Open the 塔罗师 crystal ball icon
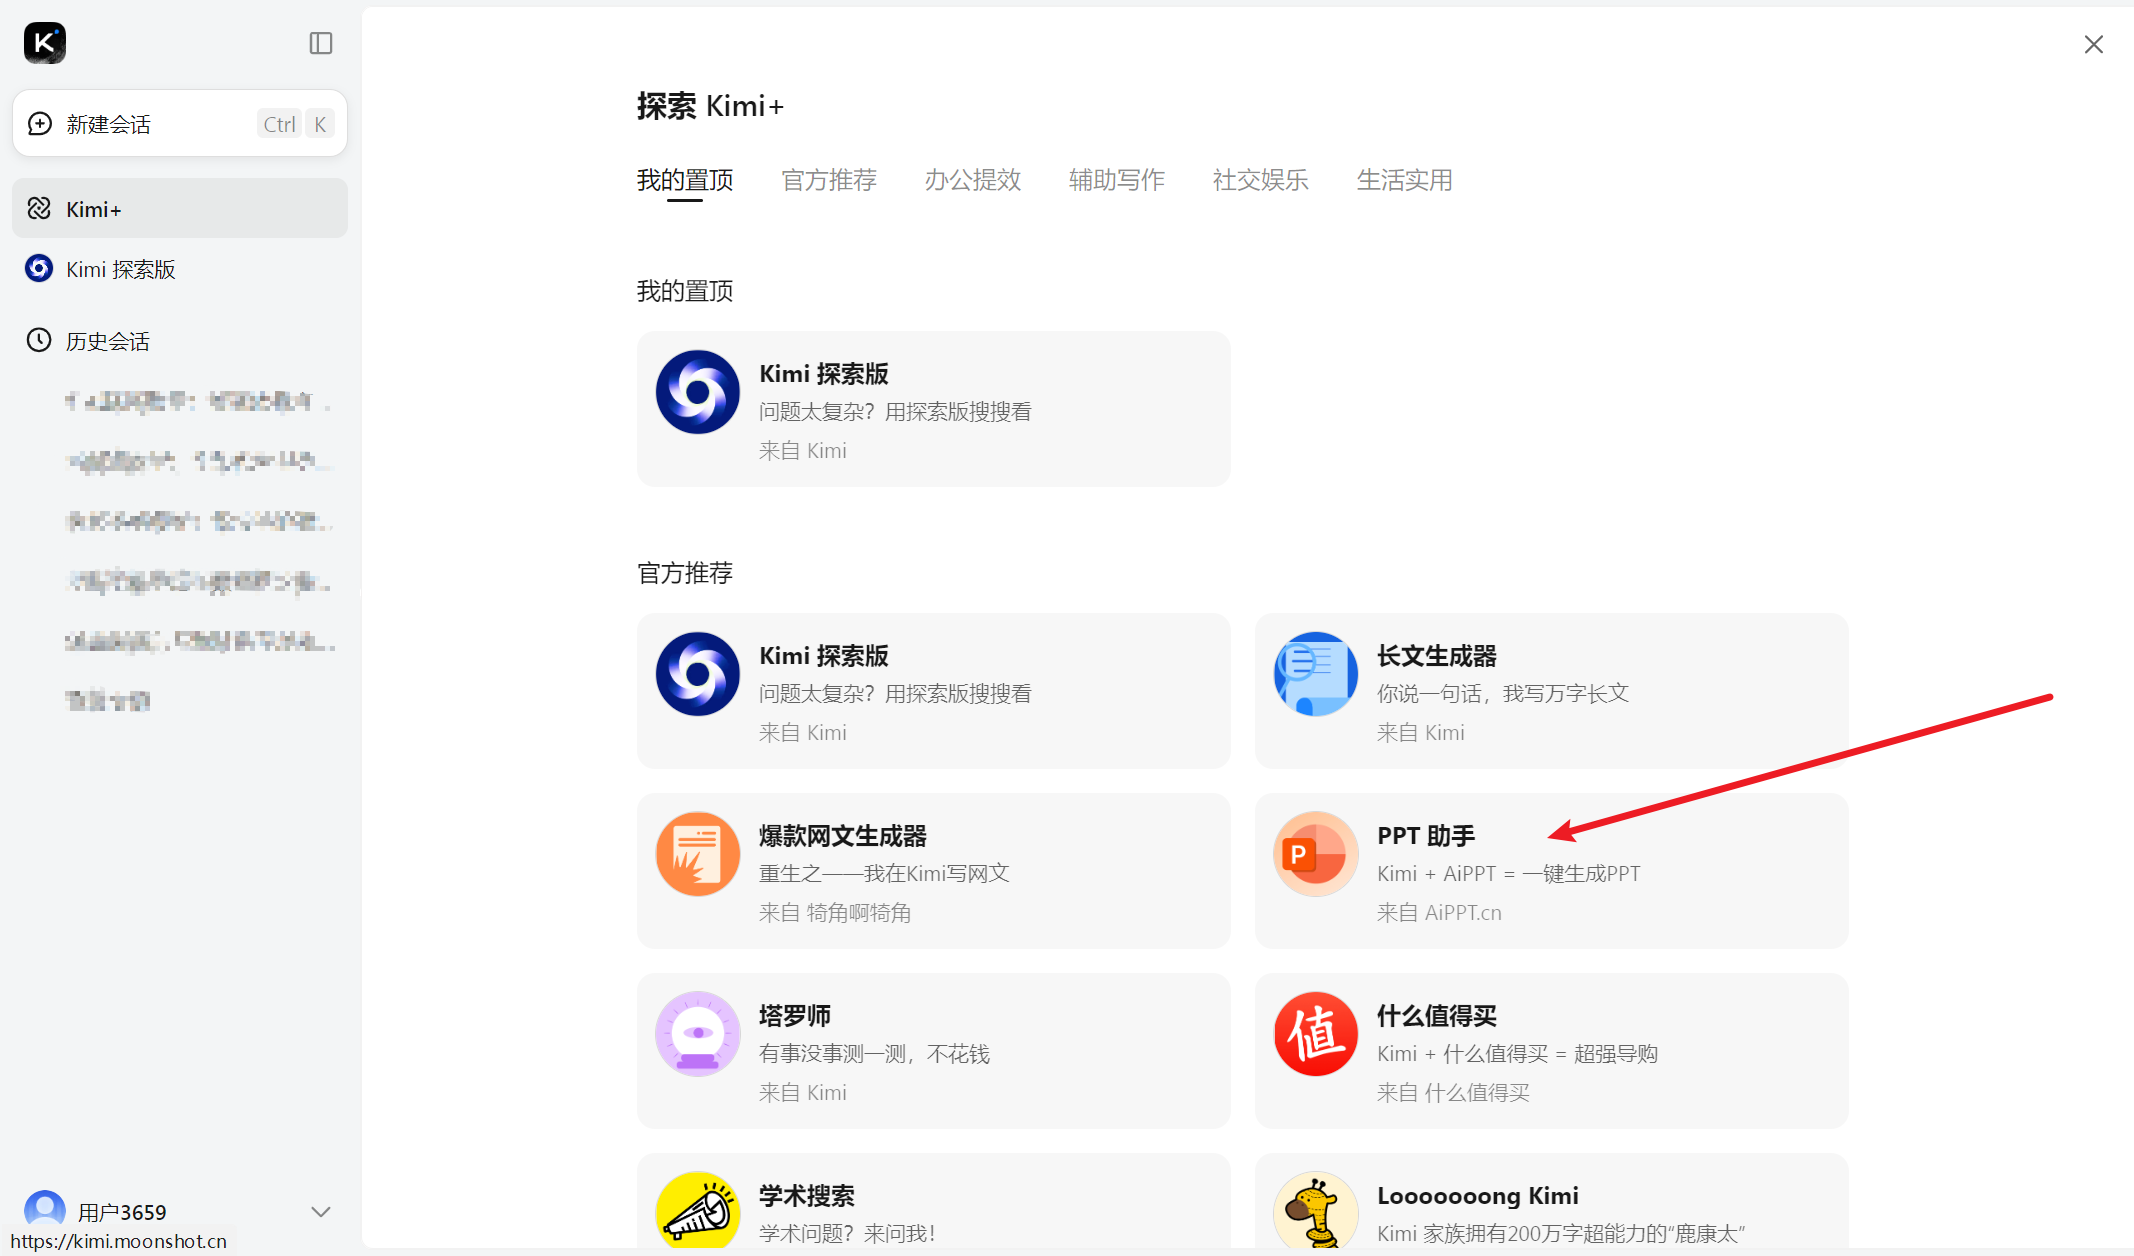Viewport: 2134px width, 1256px height. [698, 1034]
